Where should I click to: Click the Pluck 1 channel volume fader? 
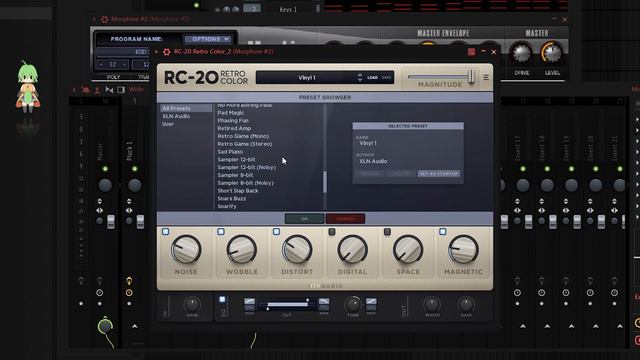point(140,221)
